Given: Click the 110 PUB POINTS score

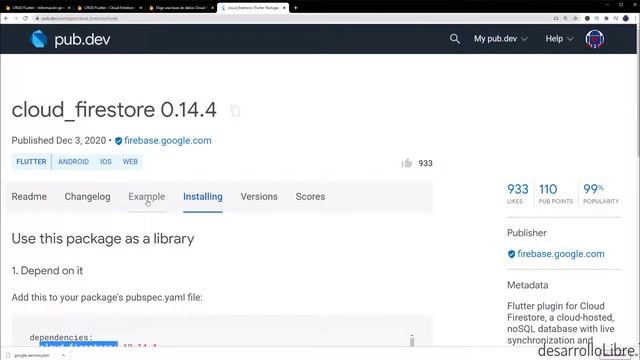Looking at the screenshot, I should click(x=556, y=193).
